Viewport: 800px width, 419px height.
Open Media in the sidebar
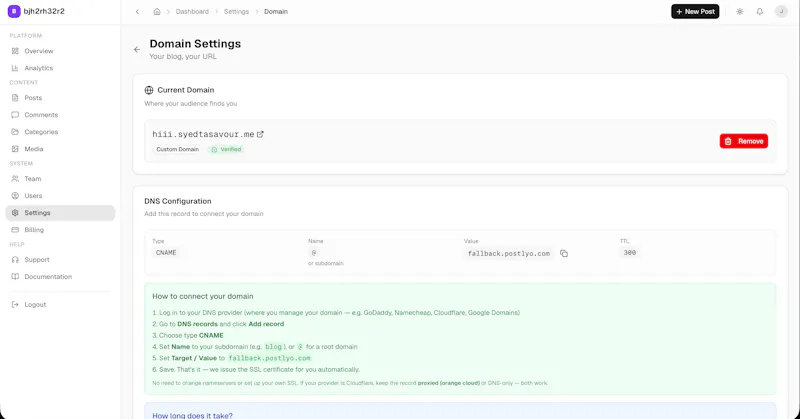[60, 149]
